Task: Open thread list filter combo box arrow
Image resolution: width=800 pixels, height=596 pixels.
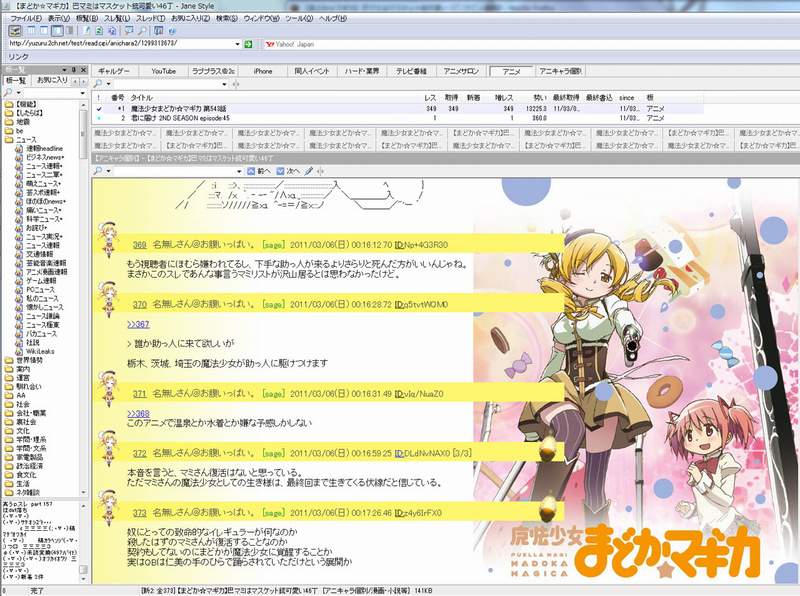Action: [x=224, y=84]
